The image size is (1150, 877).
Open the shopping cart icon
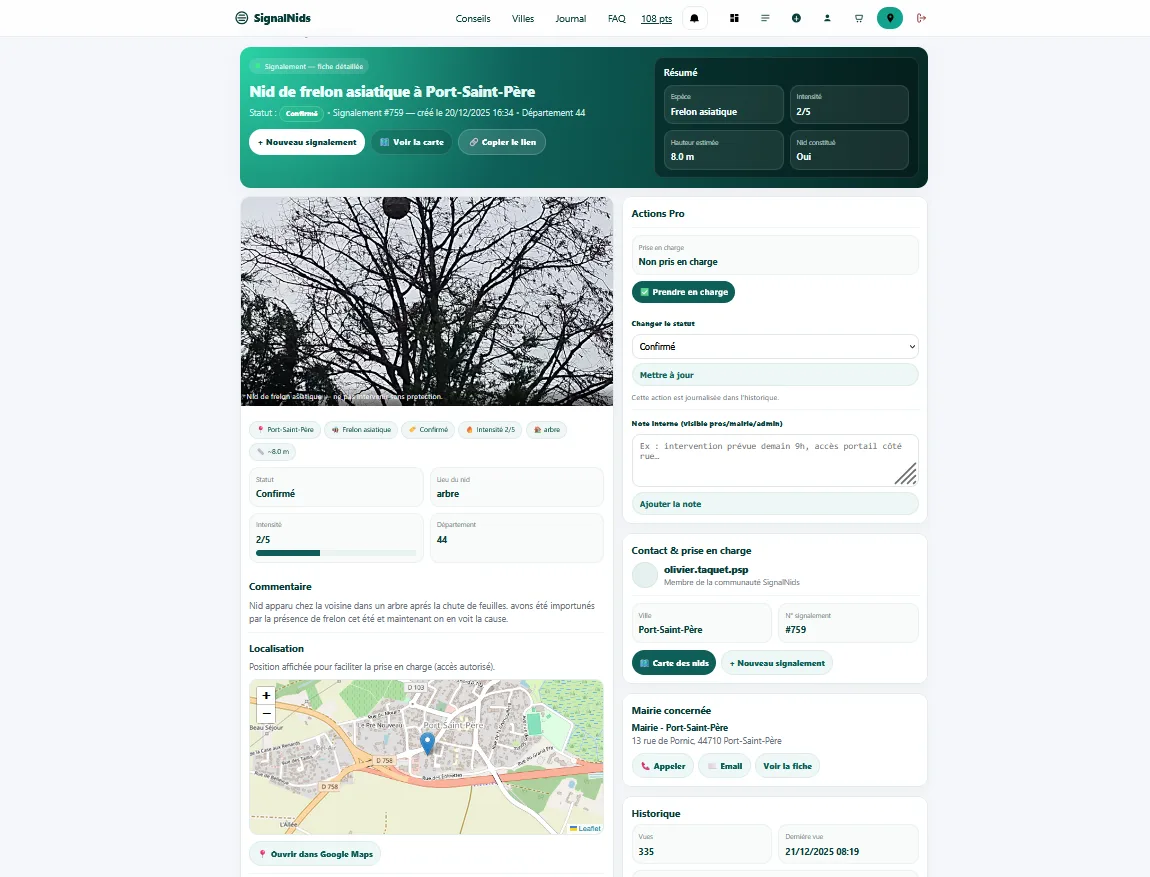(858, 18)
